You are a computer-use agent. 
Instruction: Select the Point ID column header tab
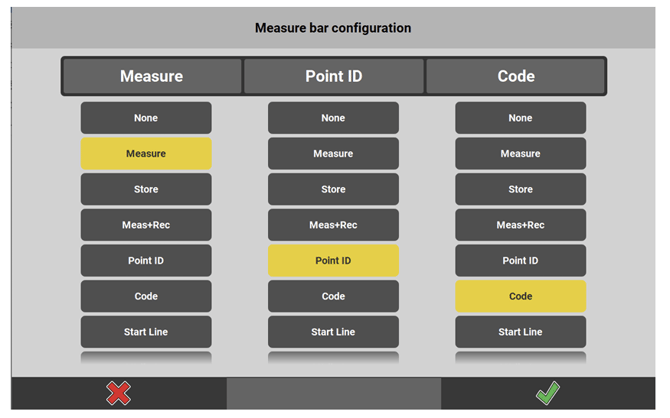coord(334,76)
